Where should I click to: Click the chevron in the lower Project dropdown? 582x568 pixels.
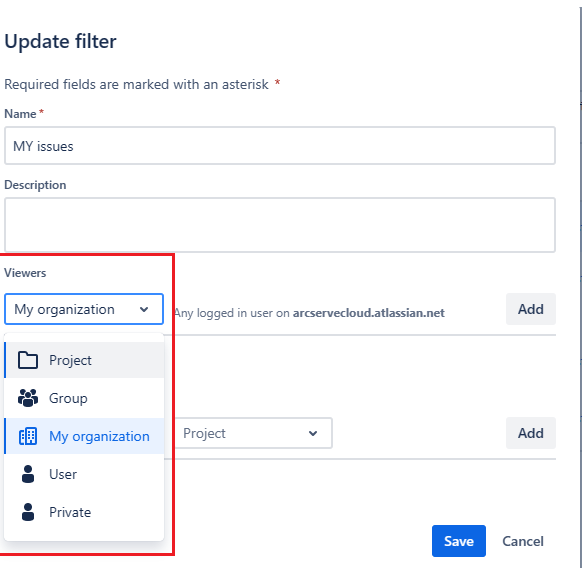point(313,433)
